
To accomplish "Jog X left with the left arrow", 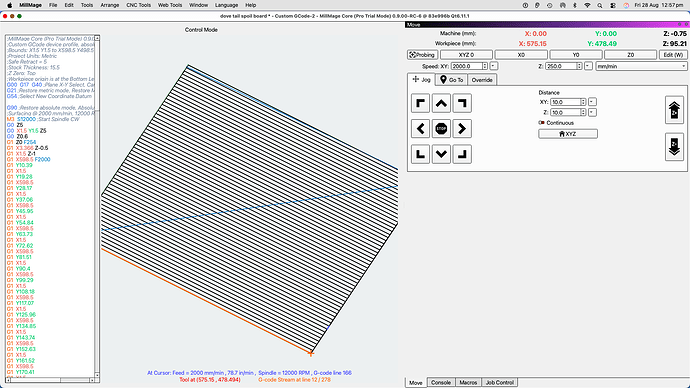I will tap(420, 128).
